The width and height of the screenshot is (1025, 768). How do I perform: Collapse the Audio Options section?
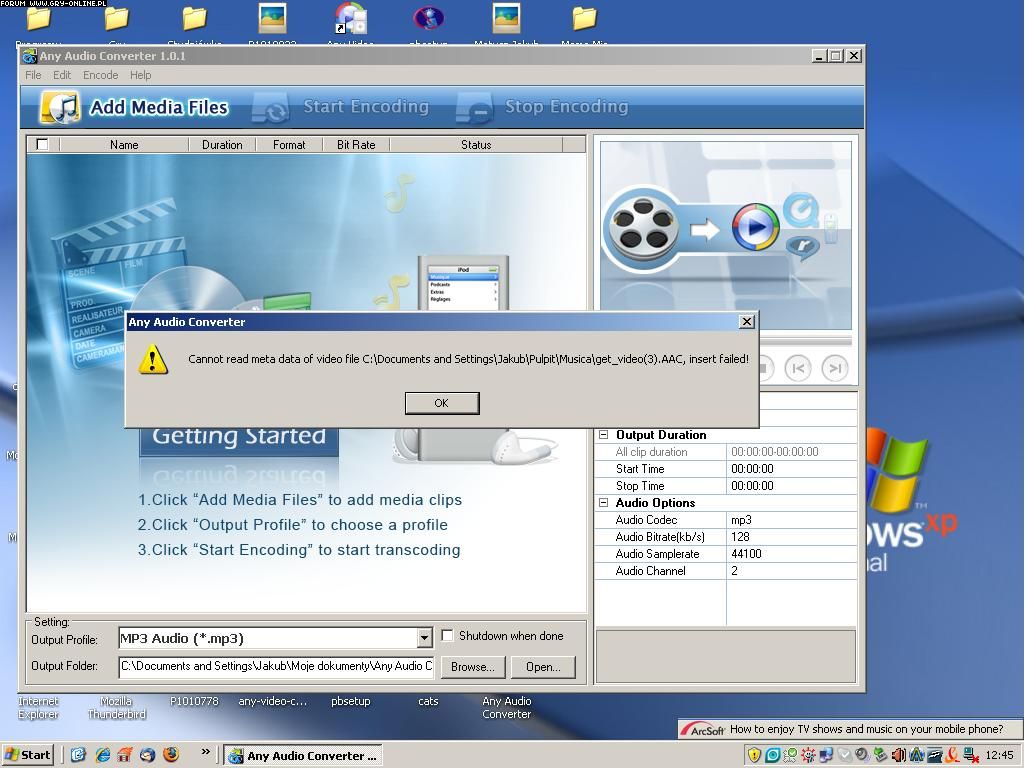603,503
